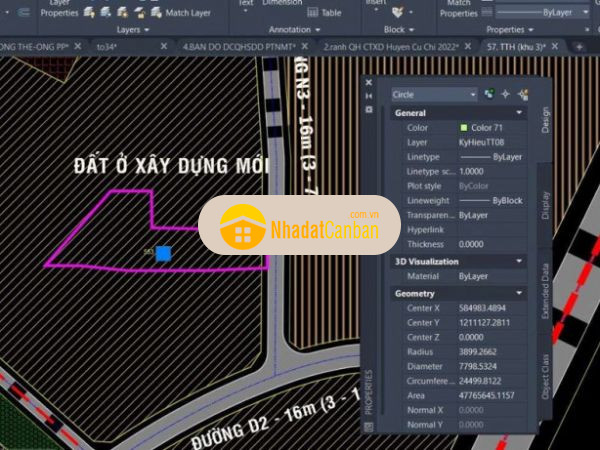The height and width of the screenshot is (450, 600).
Task: Open the Properties palette options menu icon
Action: click(x=369, y=108)
